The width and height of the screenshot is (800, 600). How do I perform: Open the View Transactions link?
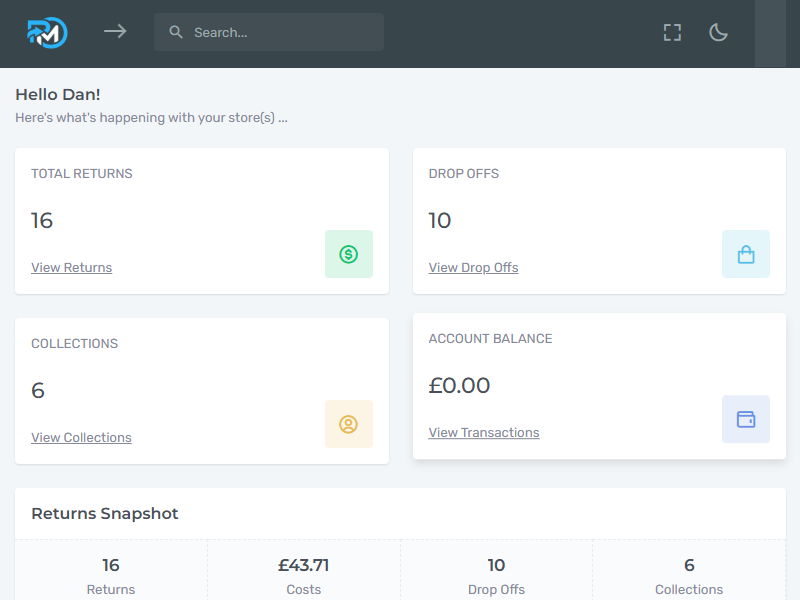point(484,432)
